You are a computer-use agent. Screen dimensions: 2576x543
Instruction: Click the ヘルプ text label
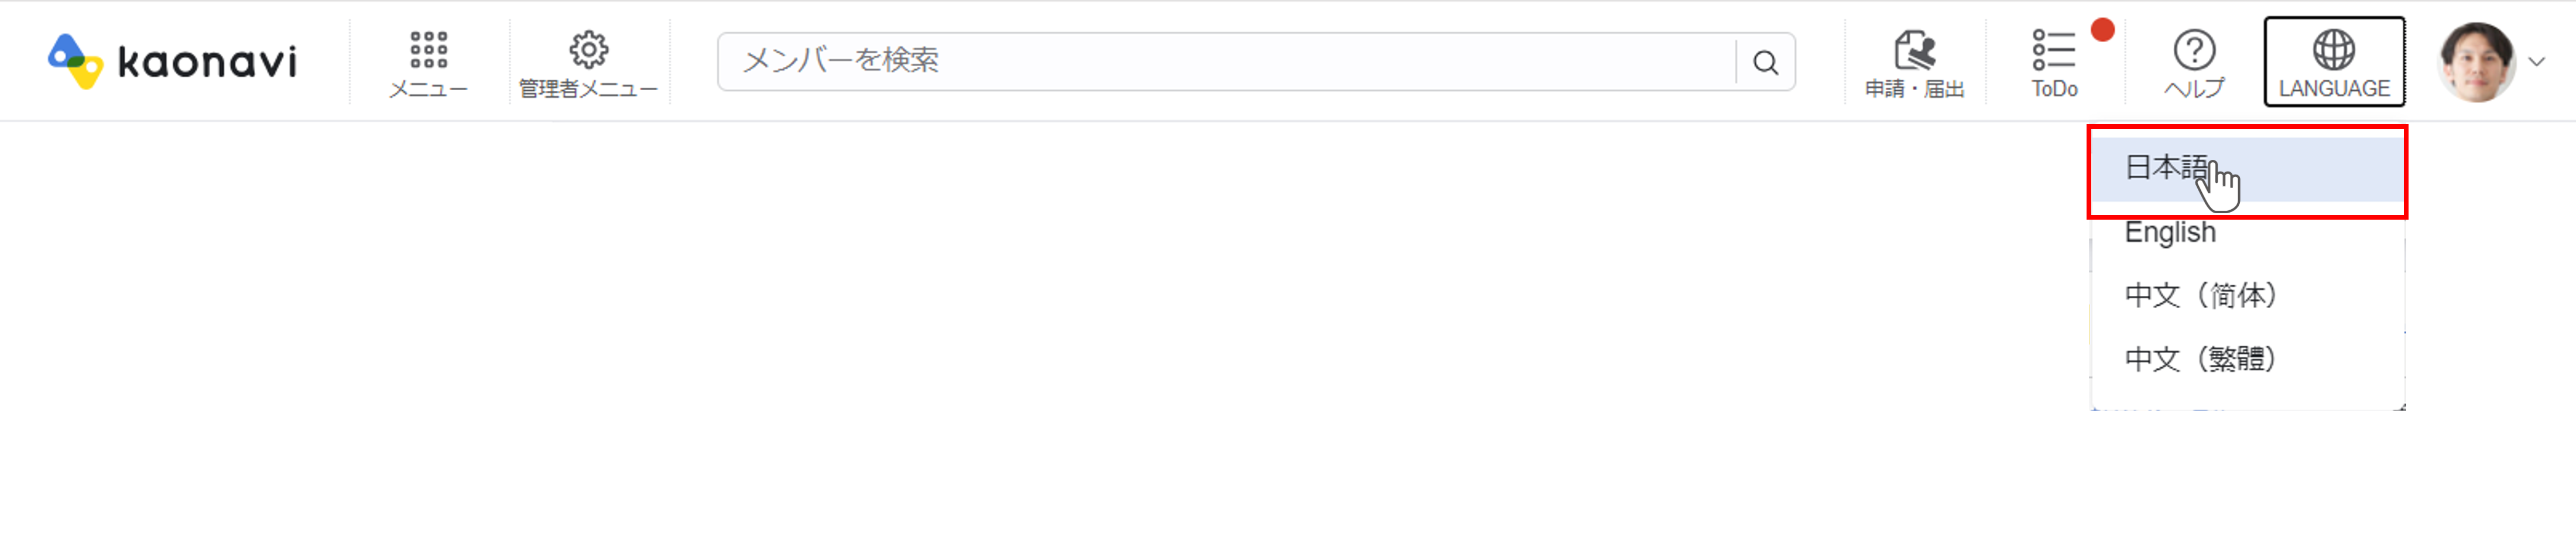(x=2194, y=89)
